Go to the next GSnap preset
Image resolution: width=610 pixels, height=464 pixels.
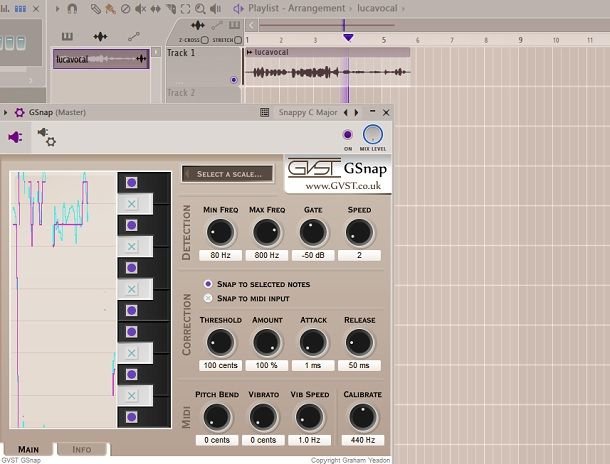(356, 112)
